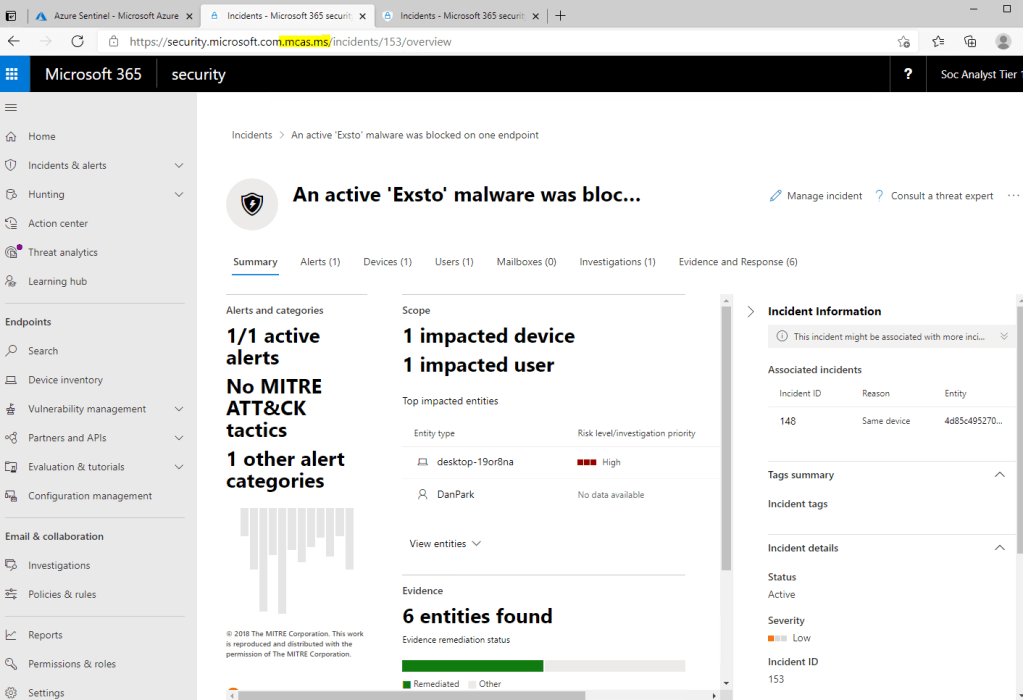Expand the Incidents & alerts menu
This screenshot has height=700, width=1023.
(179, 165)
